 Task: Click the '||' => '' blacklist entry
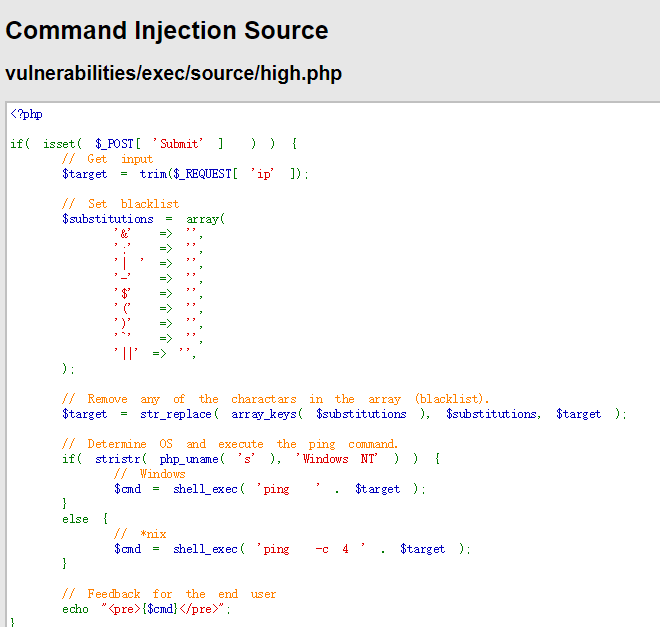pos(155,353)
